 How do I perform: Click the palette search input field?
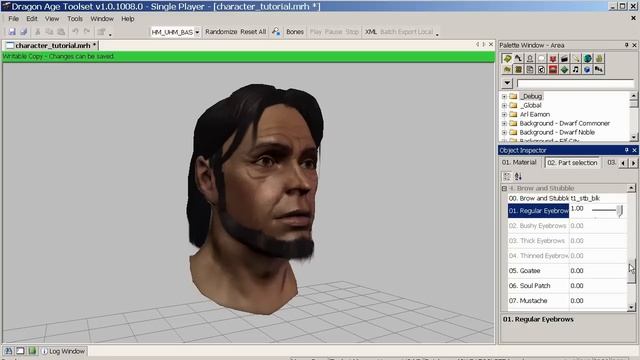575,83
